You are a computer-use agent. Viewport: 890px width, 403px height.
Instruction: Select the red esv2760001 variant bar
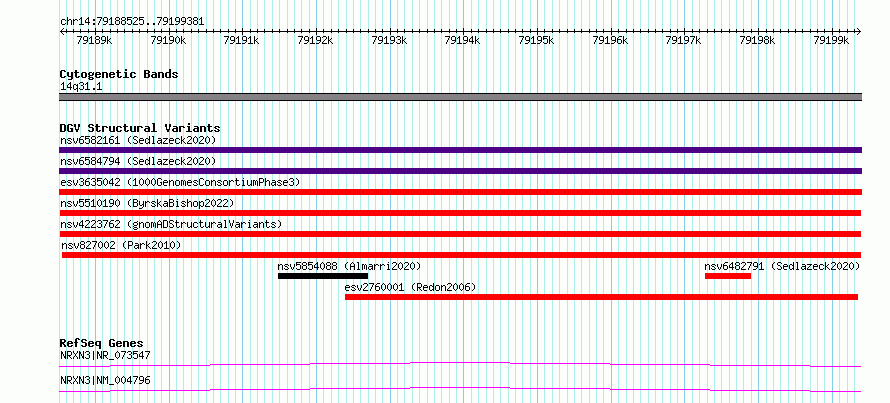[601, 297]
